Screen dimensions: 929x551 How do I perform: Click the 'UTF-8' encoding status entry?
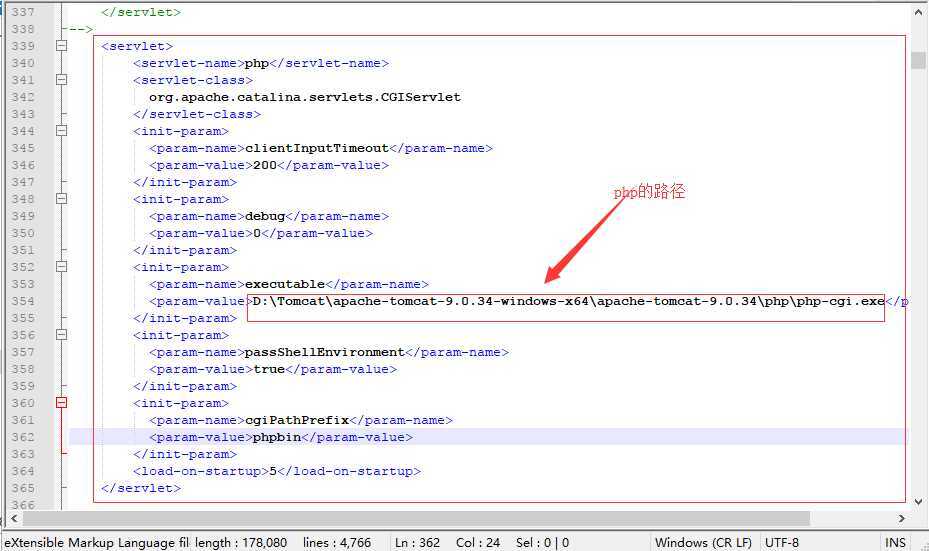point(781,542)
